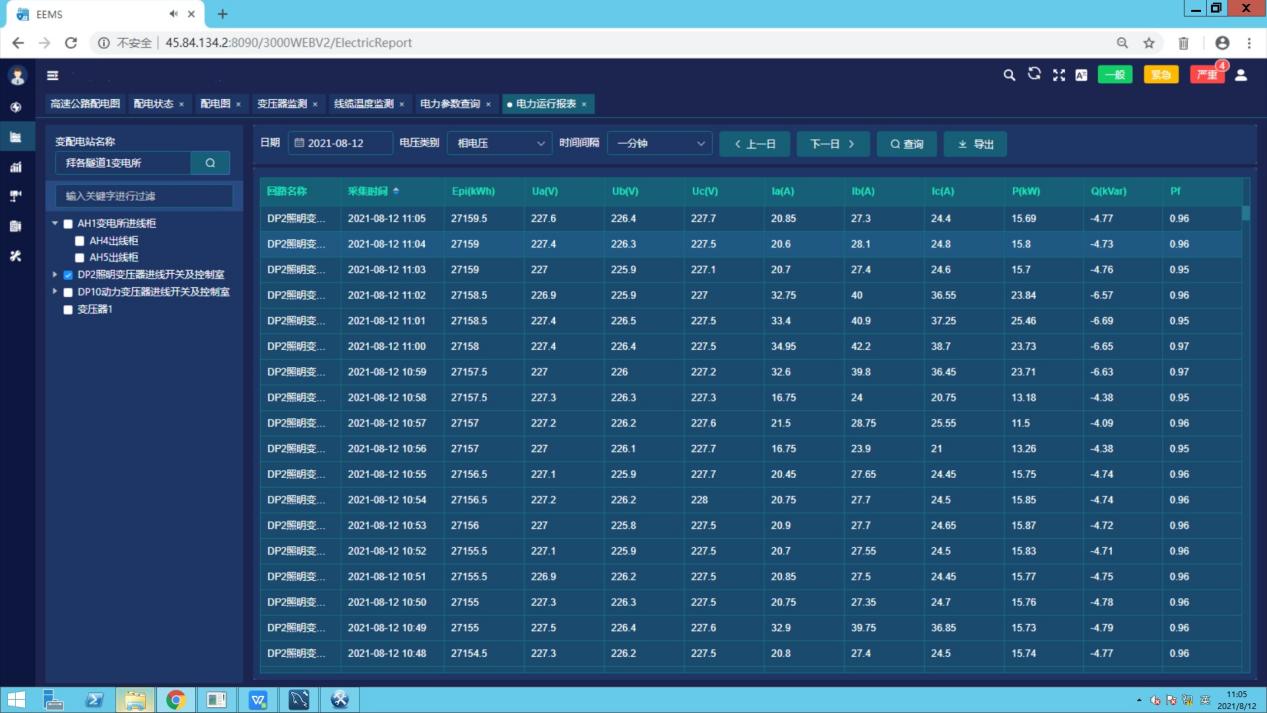The width and height of the screenshot is (1267, 713).
Task: Check the AH4出线柜 checkbox
Action: pos(80,241)
